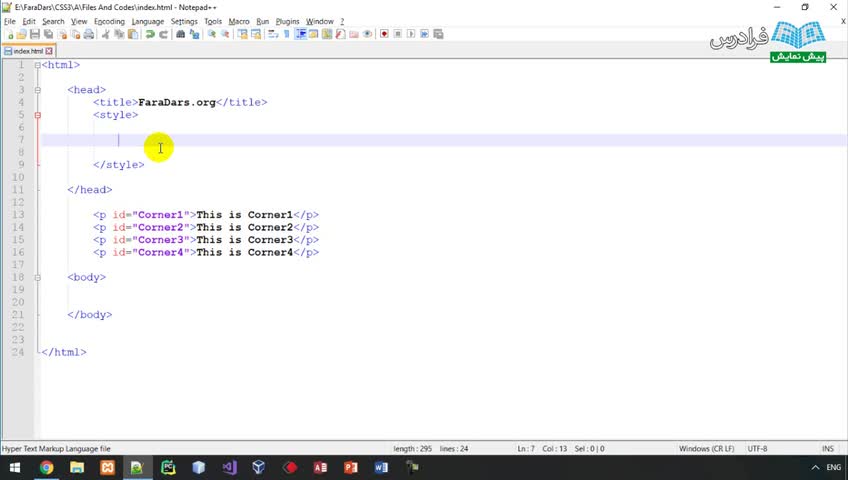Click the Copy toolbar icon
This screenshot has height=480, width=848.
pyautogui.click(x=119, y=34)
